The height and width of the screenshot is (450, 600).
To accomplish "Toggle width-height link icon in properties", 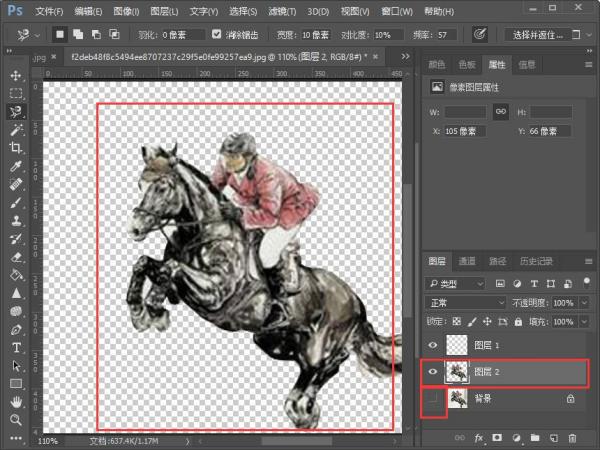I will (x=501, y=112).
